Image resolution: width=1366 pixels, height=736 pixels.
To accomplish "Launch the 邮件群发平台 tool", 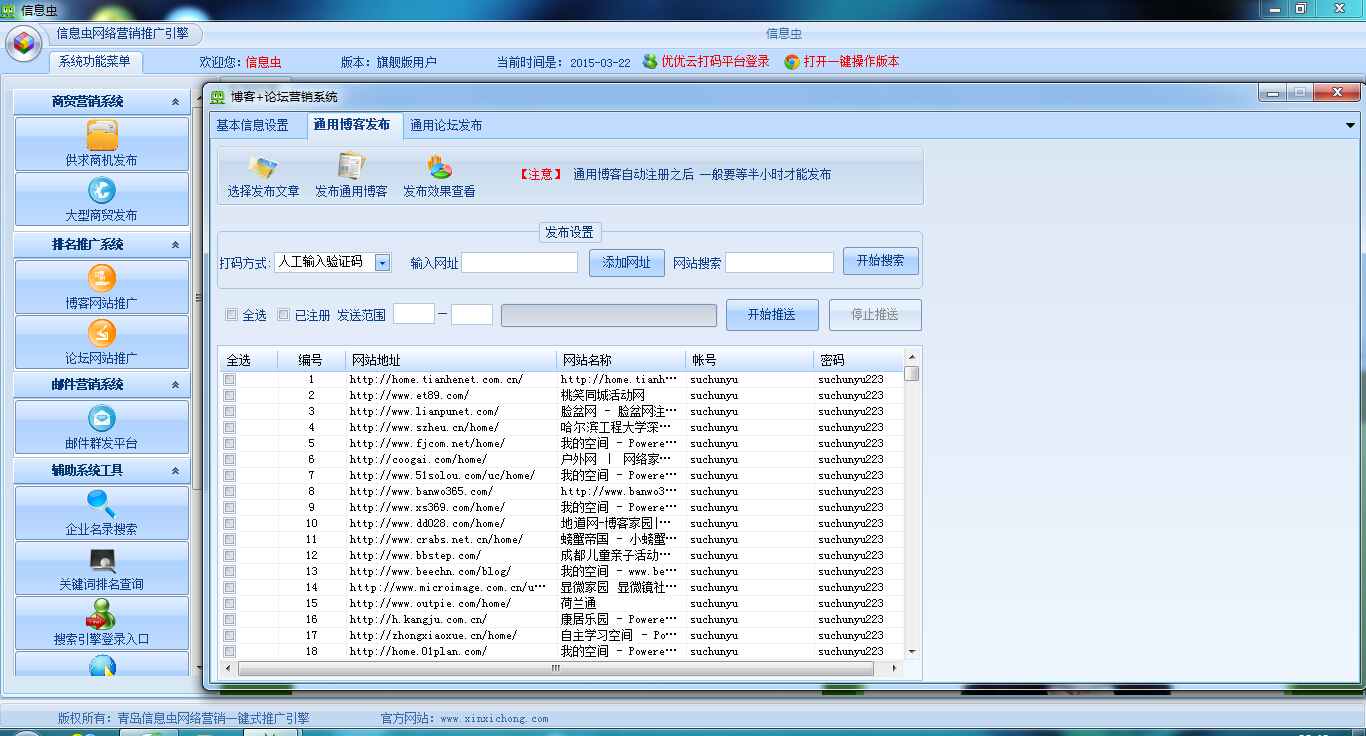I will tap(101, 426).
